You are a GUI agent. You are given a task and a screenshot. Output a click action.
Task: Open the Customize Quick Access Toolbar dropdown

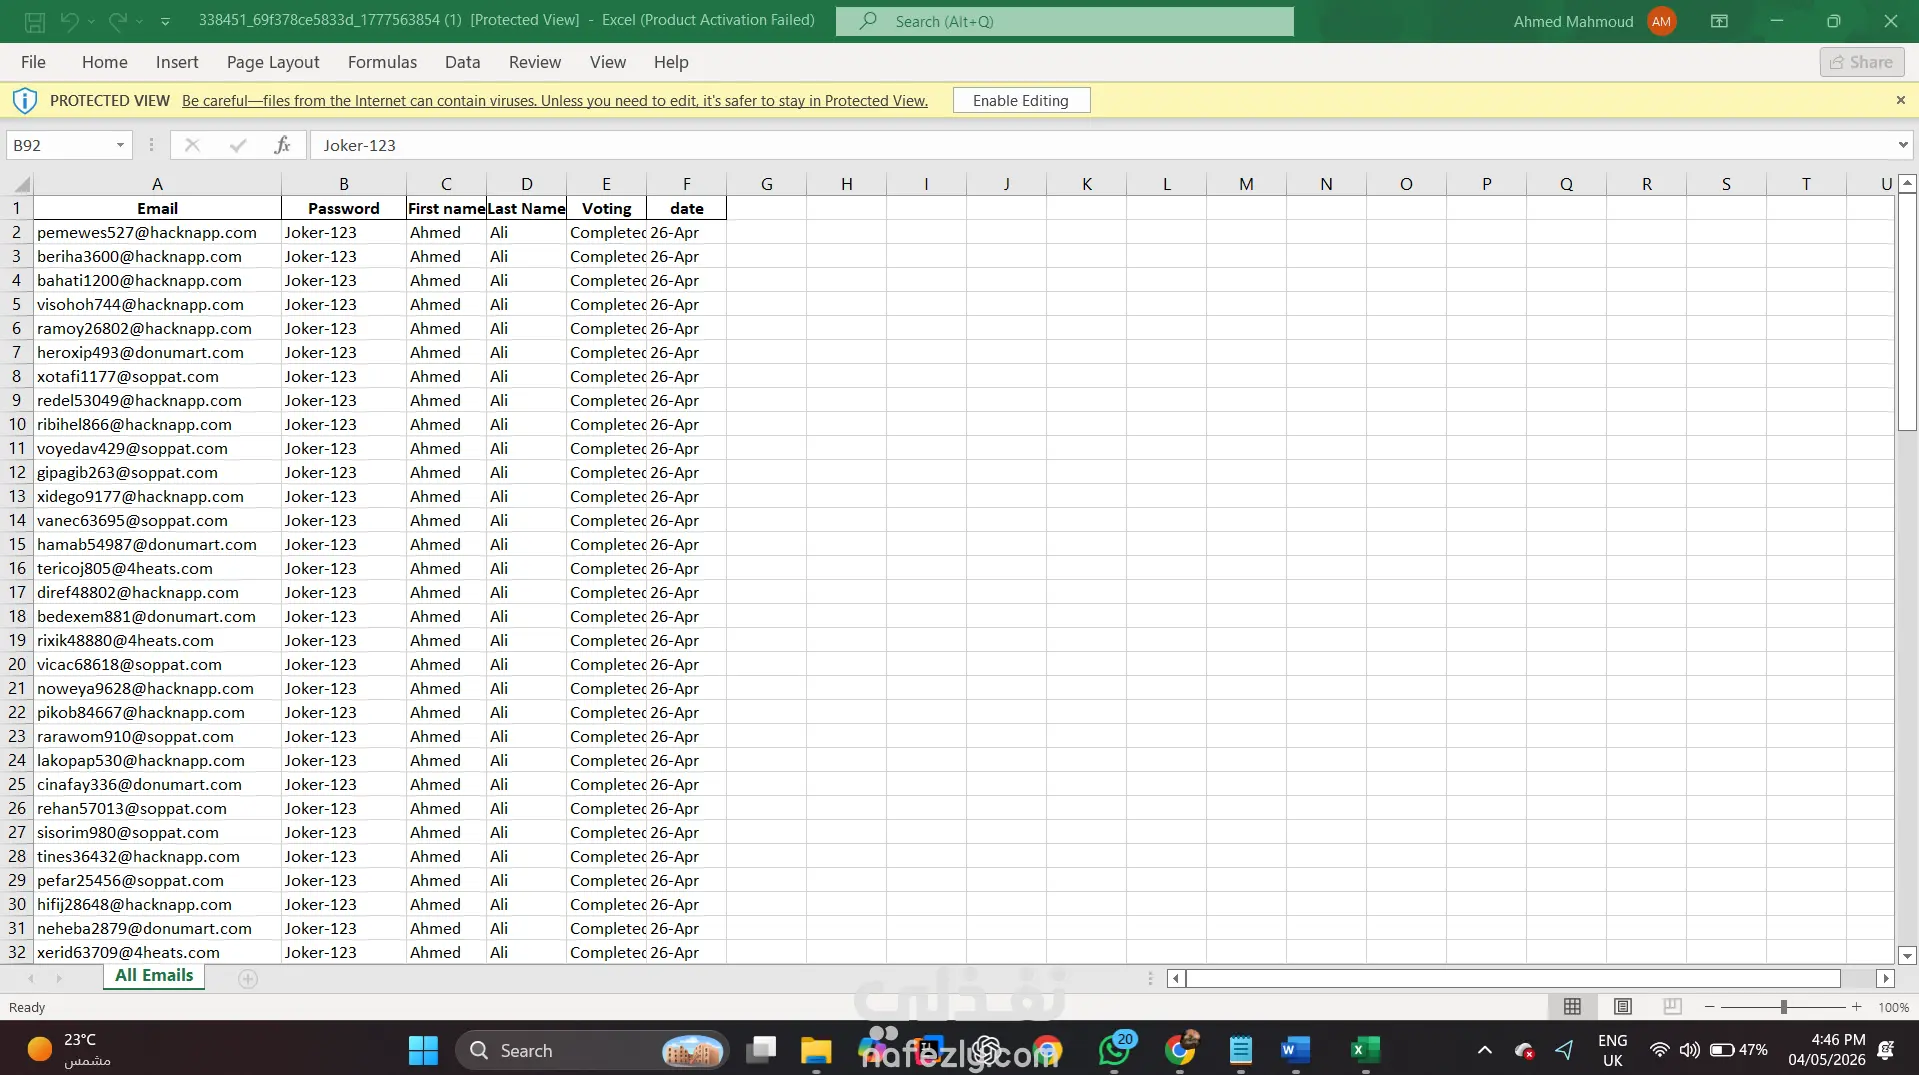tap(165, 21)
